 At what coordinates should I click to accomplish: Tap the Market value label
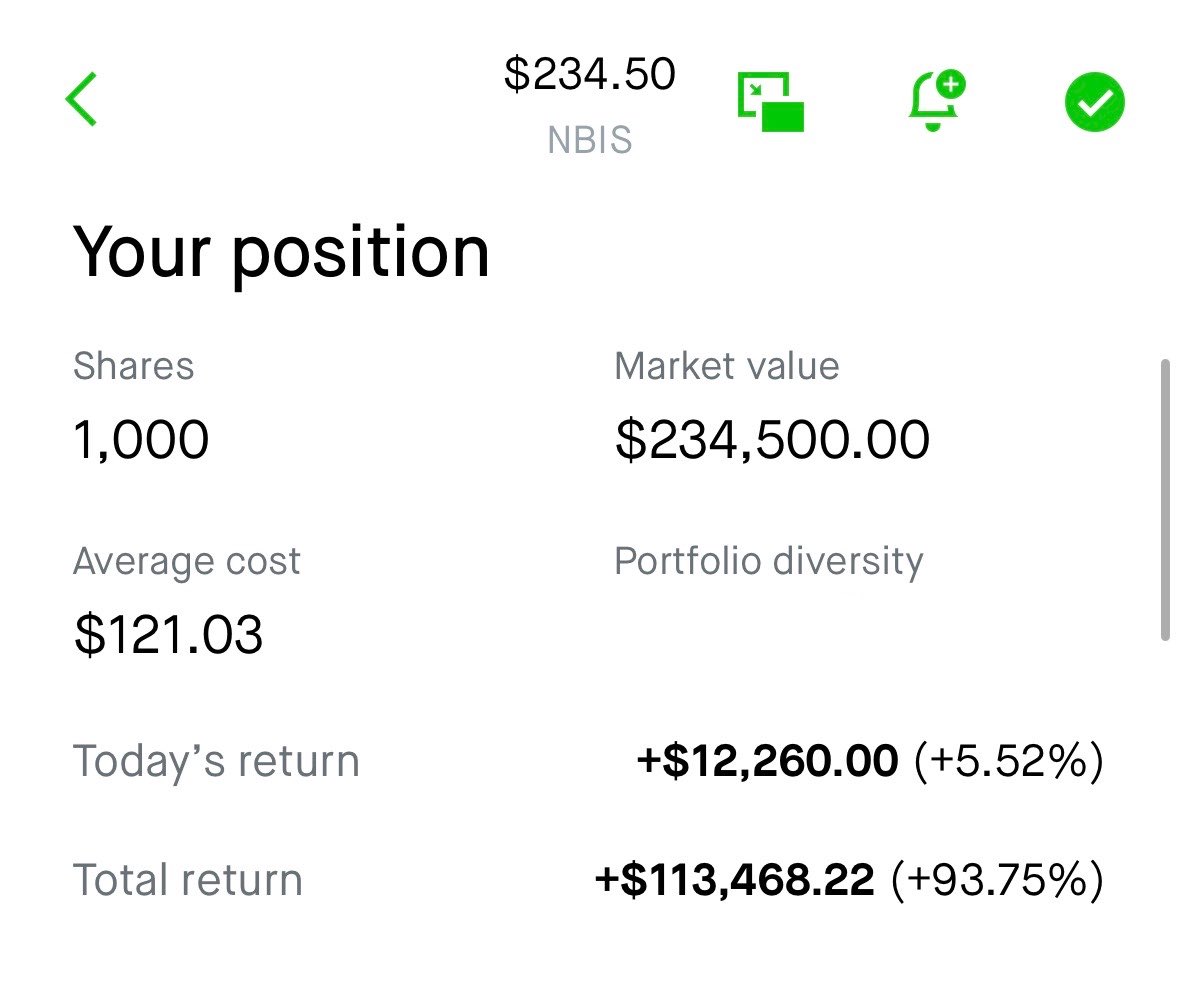coord(726,366)
